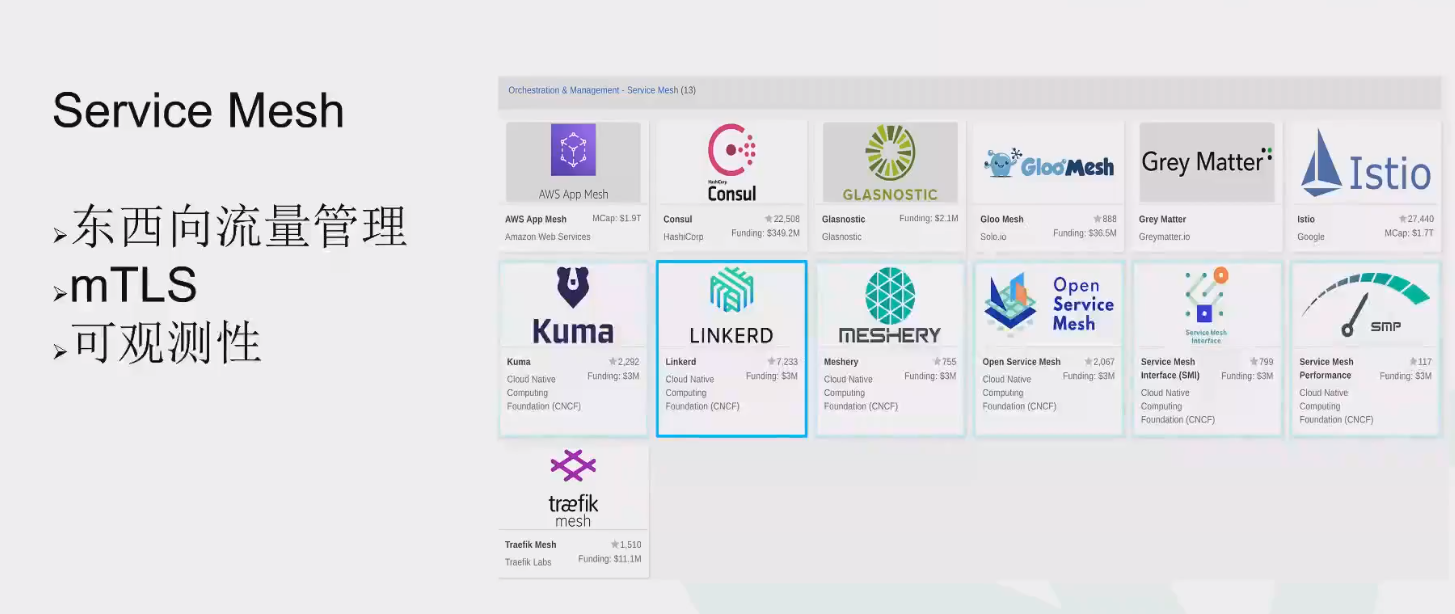Click the "Traefik Mesh" card name

[x=531, y=545]
